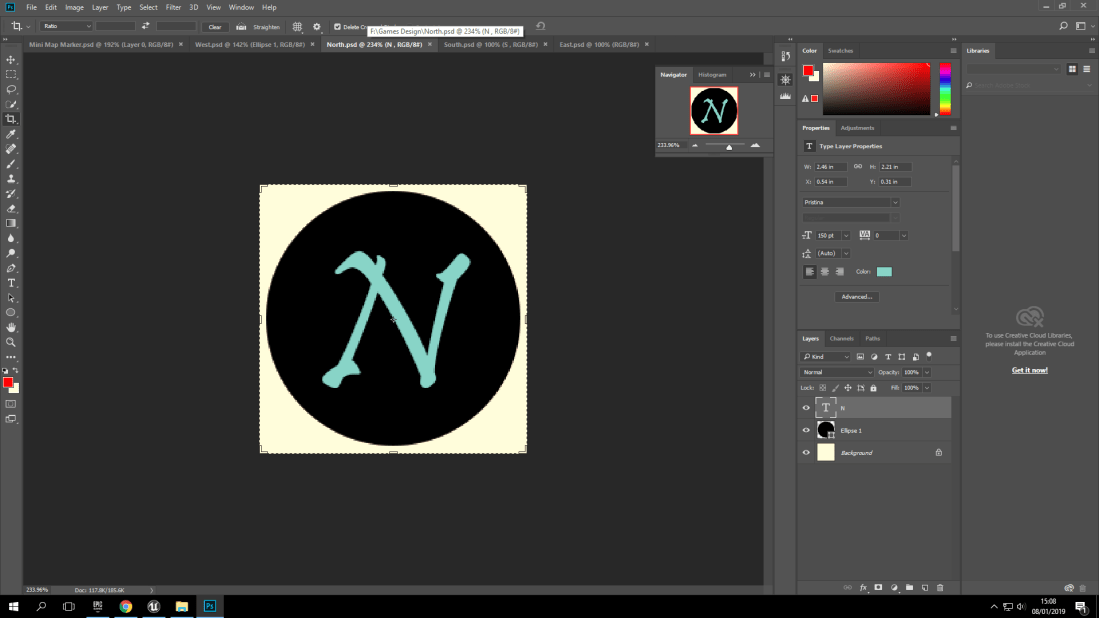The image size is (1099, 618).
Task: Click the teal text Color swatch
Action: (x=884, y=272)
